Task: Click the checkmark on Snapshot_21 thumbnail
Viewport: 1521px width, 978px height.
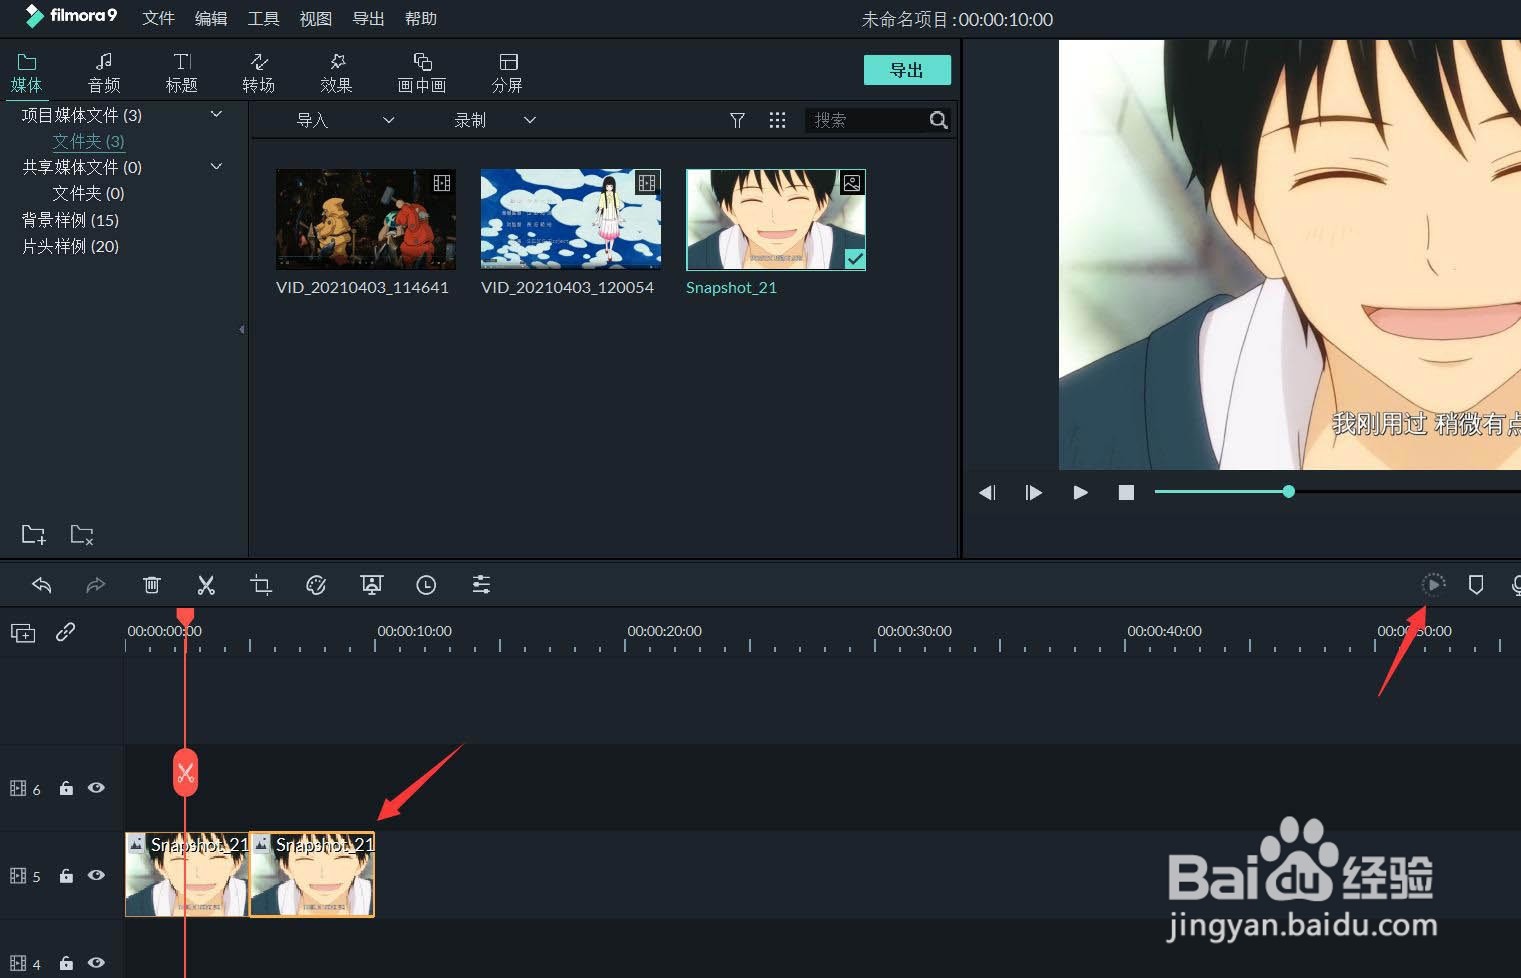Action: pos(855,259)
